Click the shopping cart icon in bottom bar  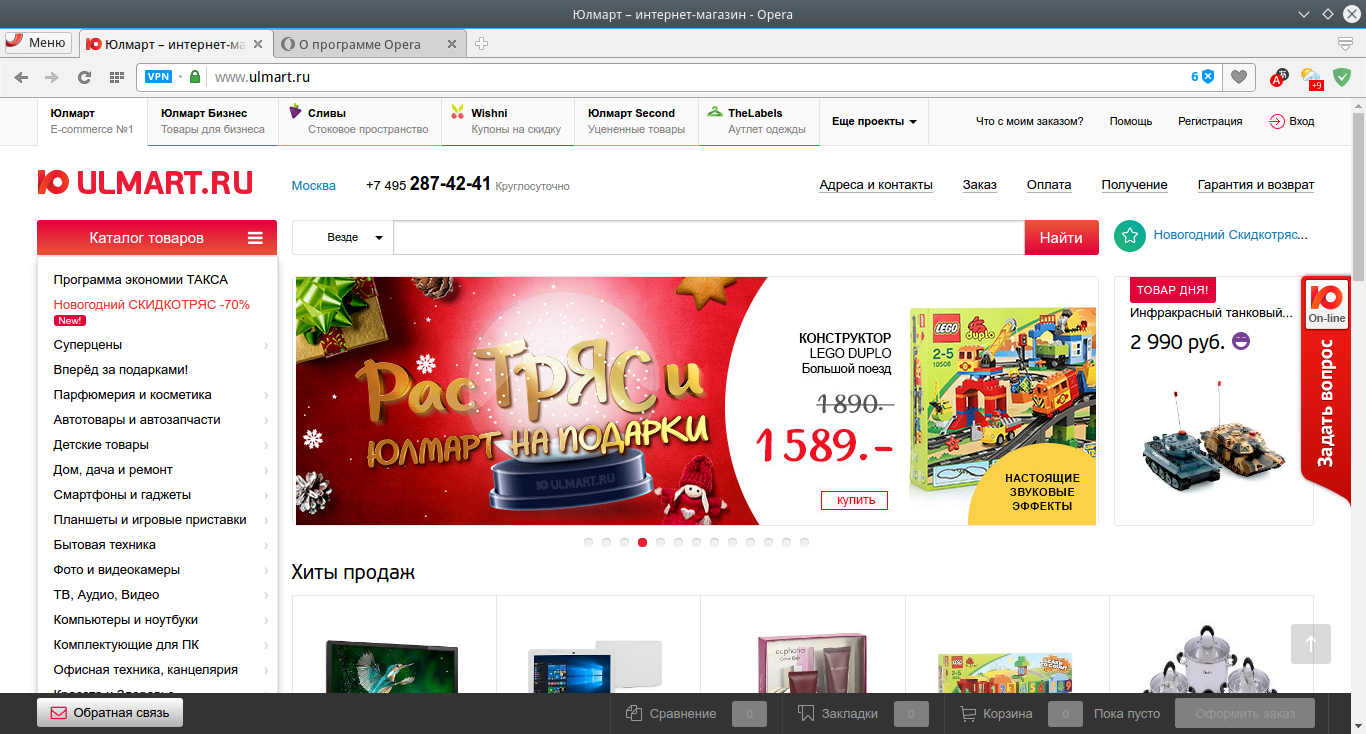968,714
